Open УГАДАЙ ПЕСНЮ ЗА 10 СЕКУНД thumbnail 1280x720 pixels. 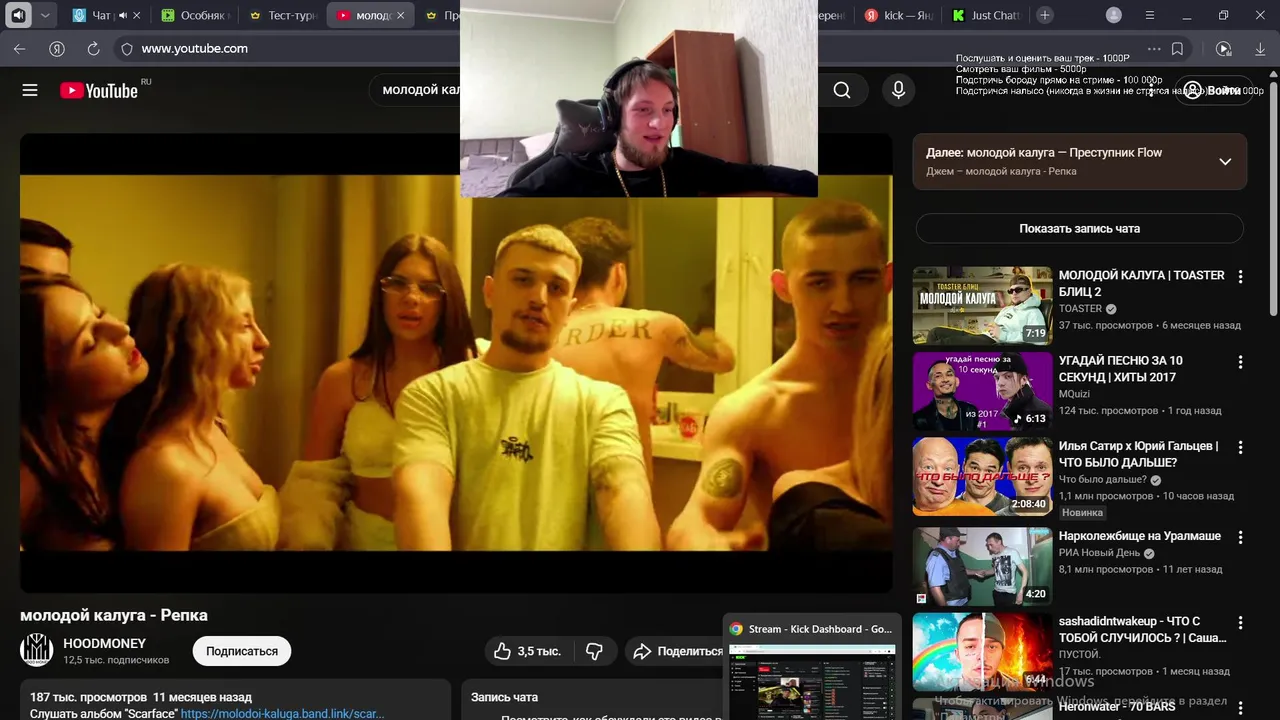(x=982, y=390)
